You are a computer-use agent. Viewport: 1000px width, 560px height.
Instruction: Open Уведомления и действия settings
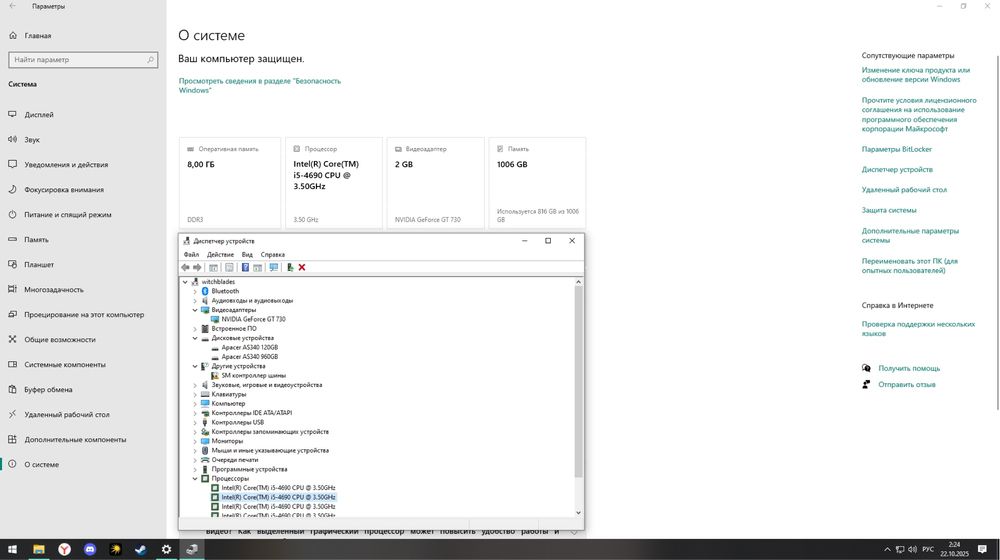[66, 165]
